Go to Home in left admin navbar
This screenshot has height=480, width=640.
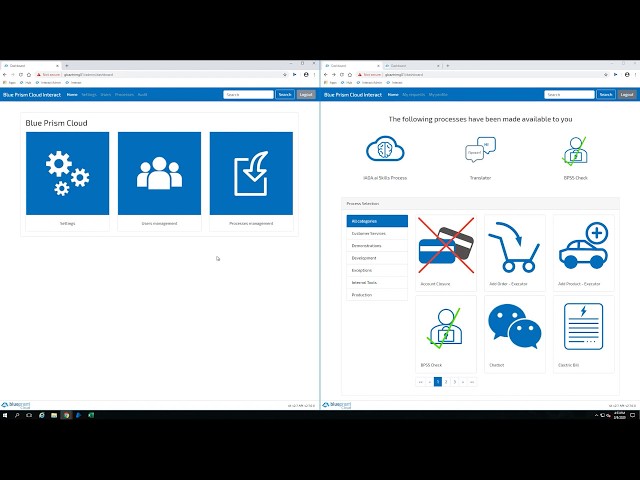point(72,95)
